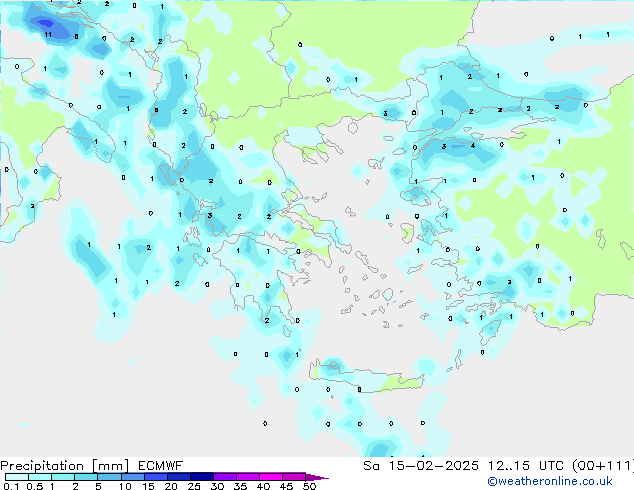Click the 5–10 mm legend swatch
This screenshot has width=634, height=490.
pos(110,477)
